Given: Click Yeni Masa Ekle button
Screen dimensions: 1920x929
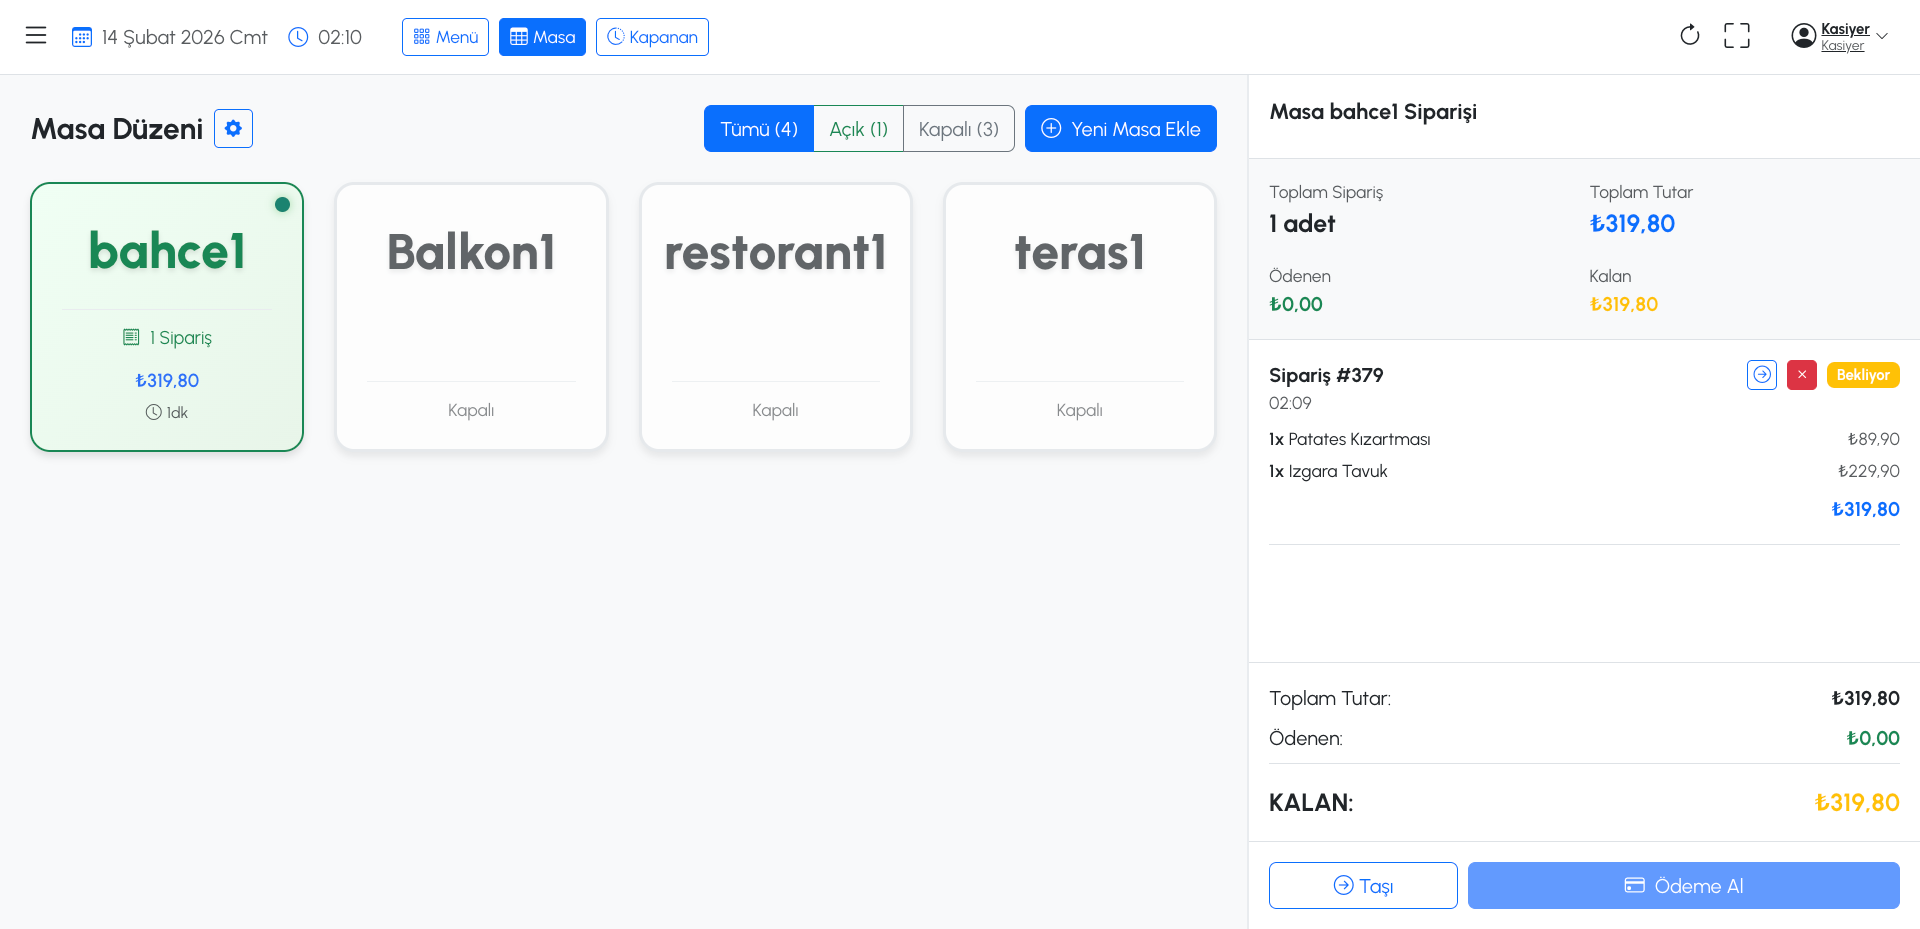Looking at the screenshot, I should point(1120,129).
